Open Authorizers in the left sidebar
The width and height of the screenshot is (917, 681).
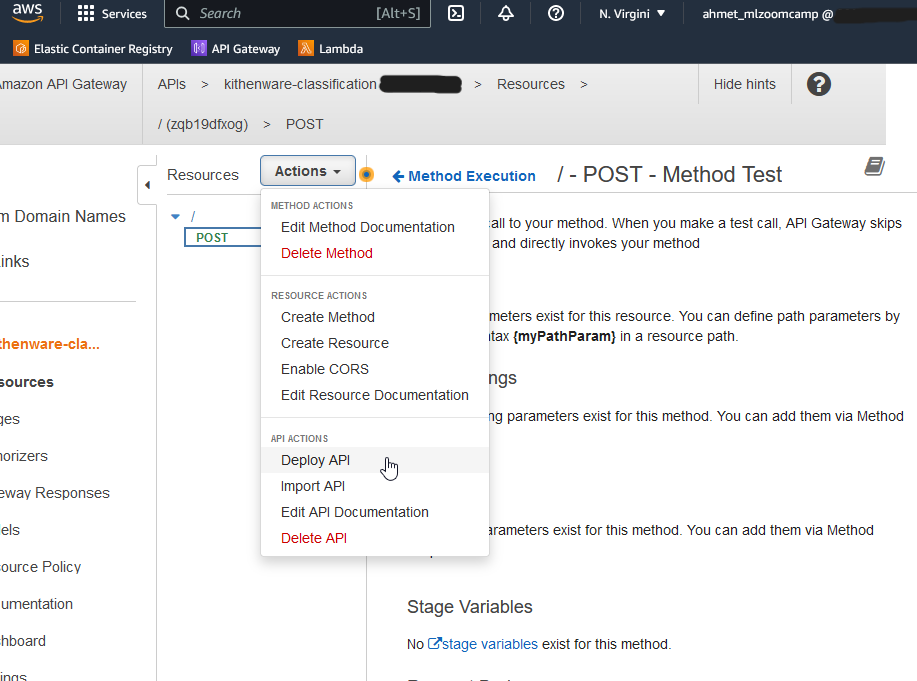click(24, 456)
